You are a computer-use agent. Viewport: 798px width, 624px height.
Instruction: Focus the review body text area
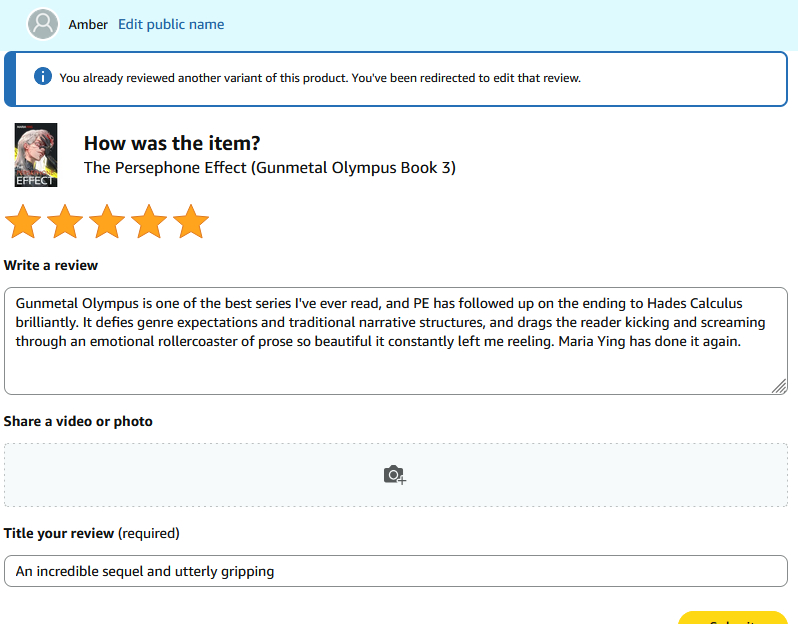(x=395, y=360)
